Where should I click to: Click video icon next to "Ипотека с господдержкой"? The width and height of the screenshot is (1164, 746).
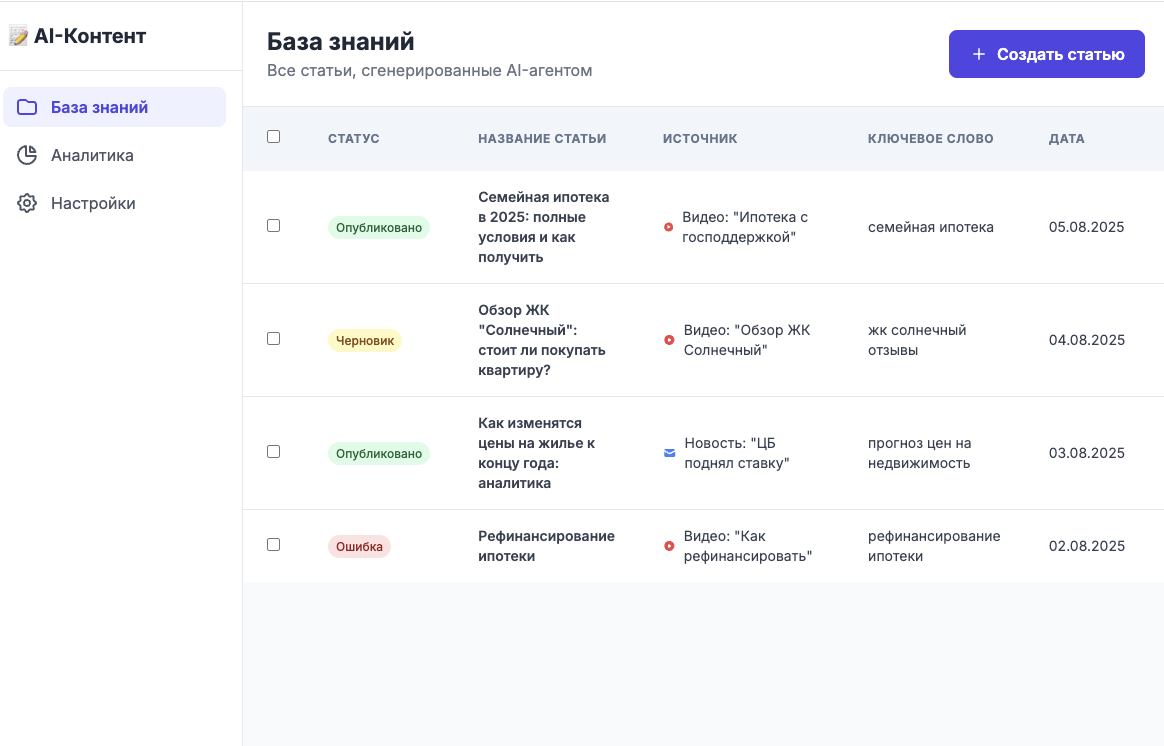pyautogui.click(x=669, y=227)
